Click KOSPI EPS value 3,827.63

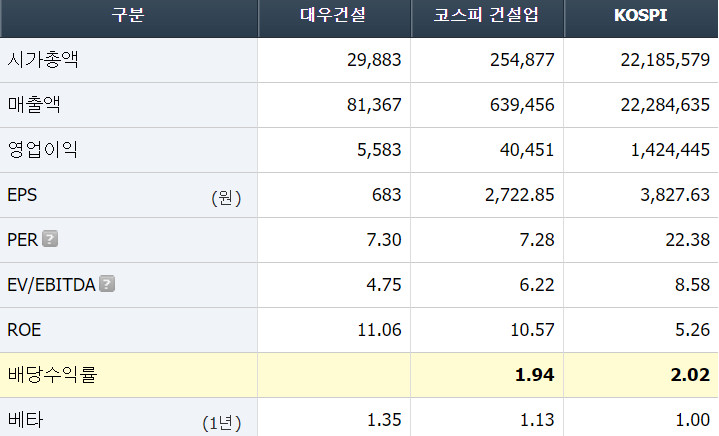[x=675, y=195]
